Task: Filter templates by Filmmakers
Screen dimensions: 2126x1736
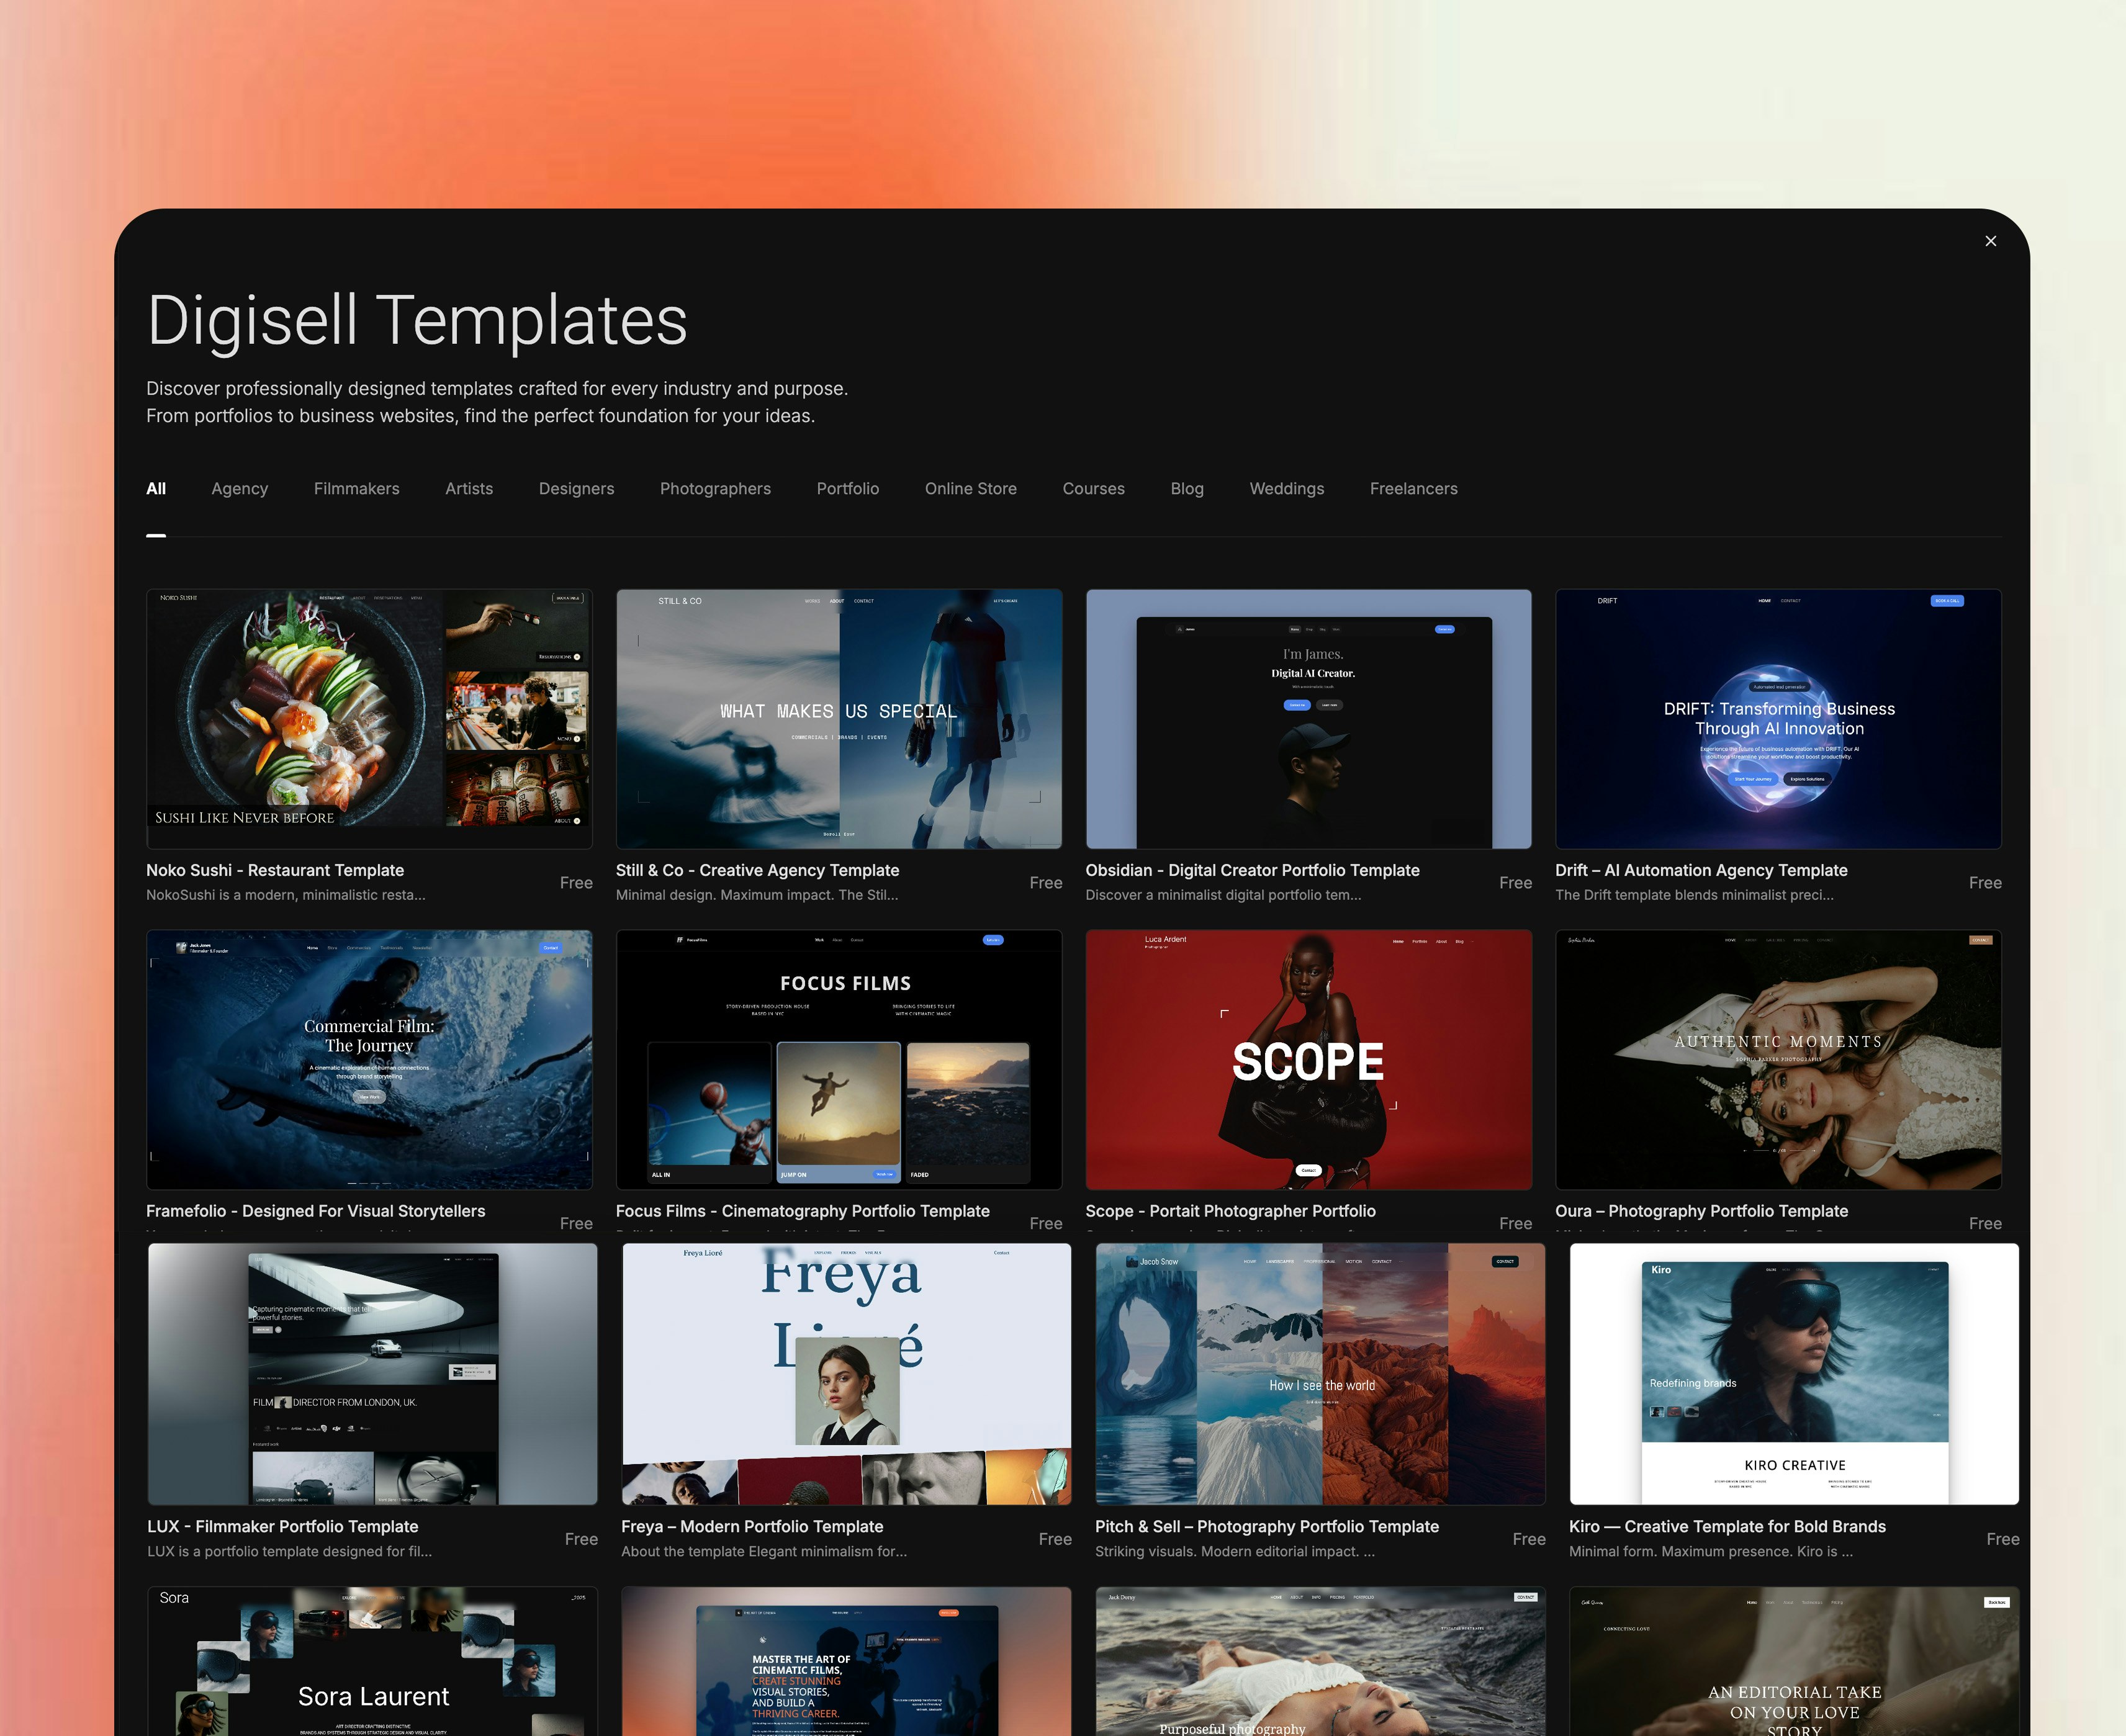Action: point(356,488)
